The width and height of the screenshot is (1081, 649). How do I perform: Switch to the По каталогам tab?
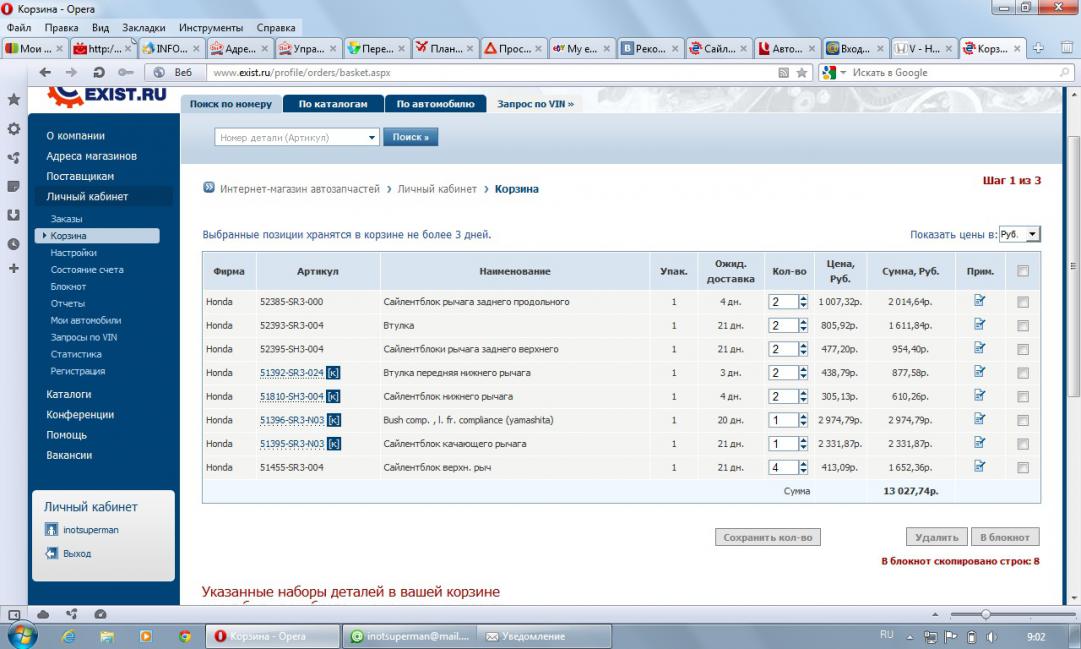point(333,103)
